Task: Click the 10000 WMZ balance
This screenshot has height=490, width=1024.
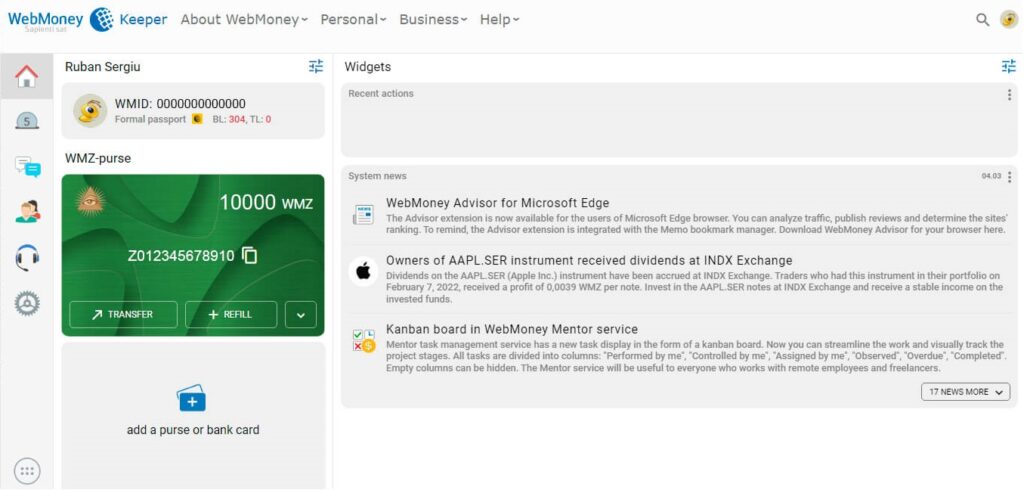Action: (266, 203)
